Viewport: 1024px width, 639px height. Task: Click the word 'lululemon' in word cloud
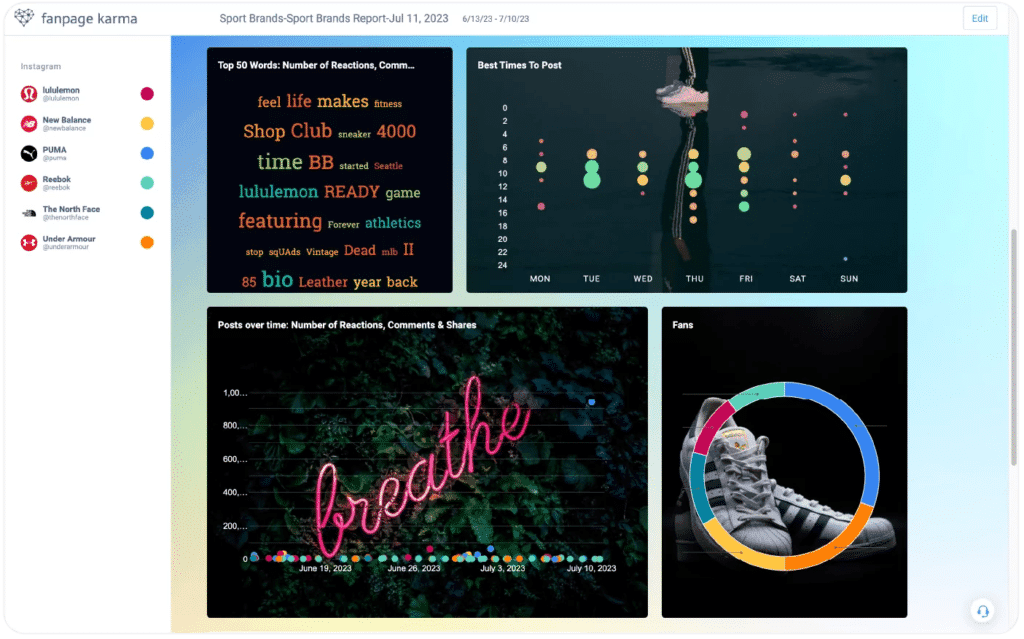click(278, 191)
